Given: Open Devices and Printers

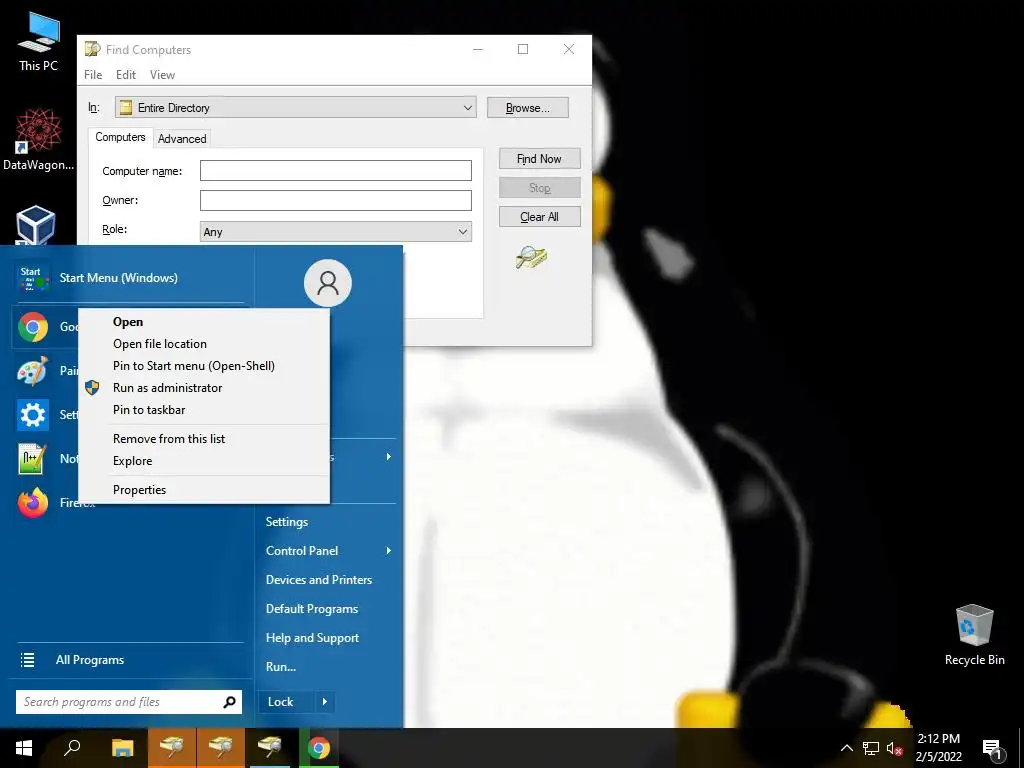Looking at the screenshot, I should pos(319,580).
